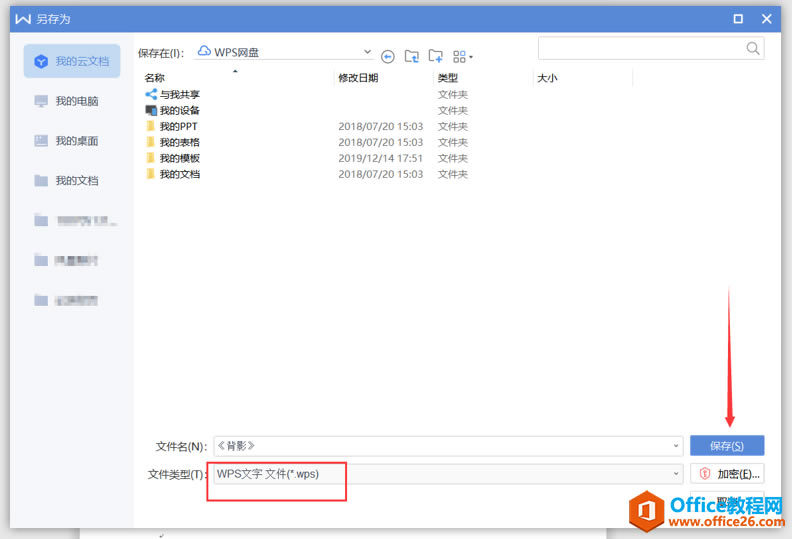
Task: Click the search magnifier icon
Action: tap(753, 48)
